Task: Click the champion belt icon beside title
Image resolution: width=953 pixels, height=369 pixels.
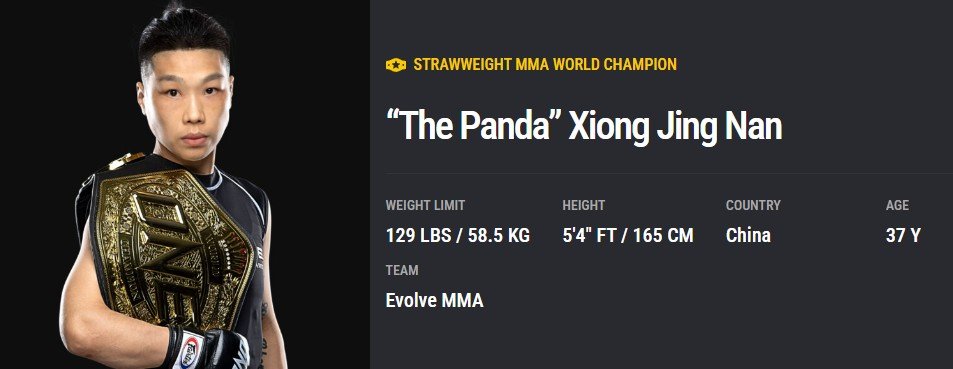Action: pos(396,64)
